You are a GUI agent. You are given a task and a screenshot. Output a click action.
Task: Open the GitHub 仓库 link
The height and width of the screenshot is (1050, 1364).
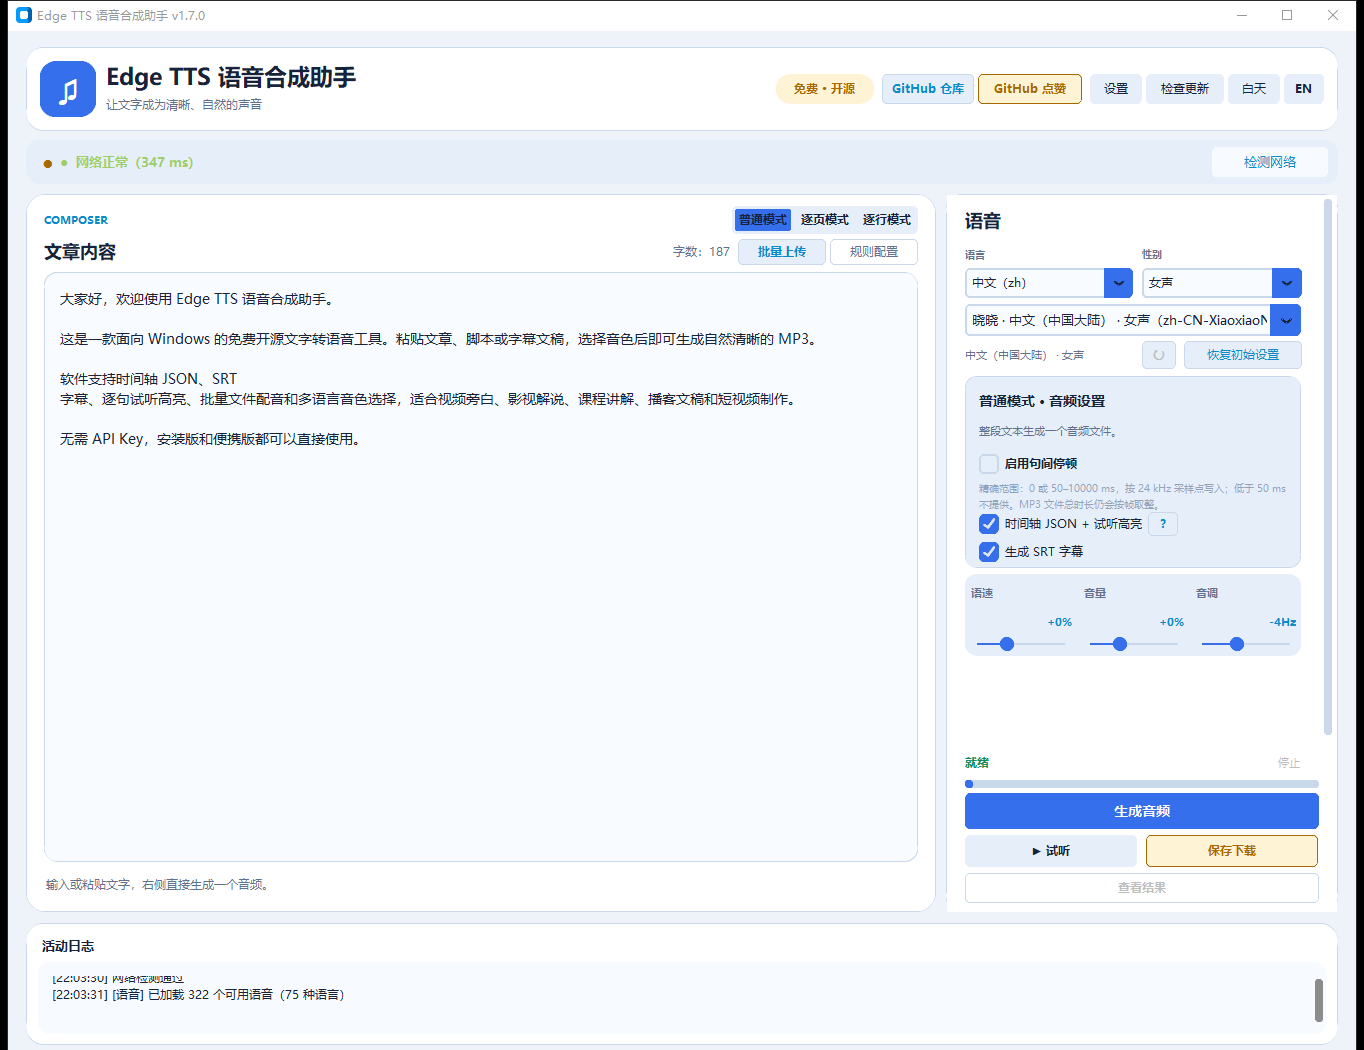click(928, 89)
